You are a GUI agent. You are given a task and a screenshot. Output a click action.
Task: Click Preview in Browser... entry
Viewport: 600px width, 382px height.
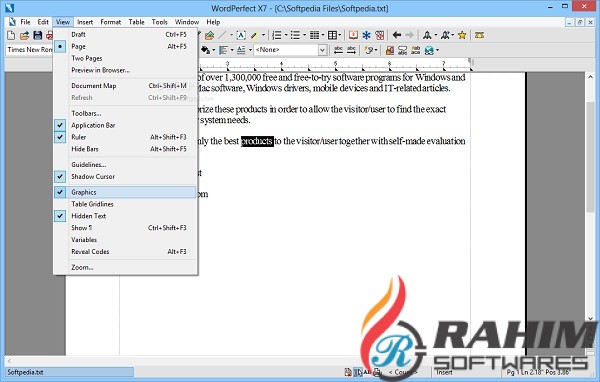(125, 70)
